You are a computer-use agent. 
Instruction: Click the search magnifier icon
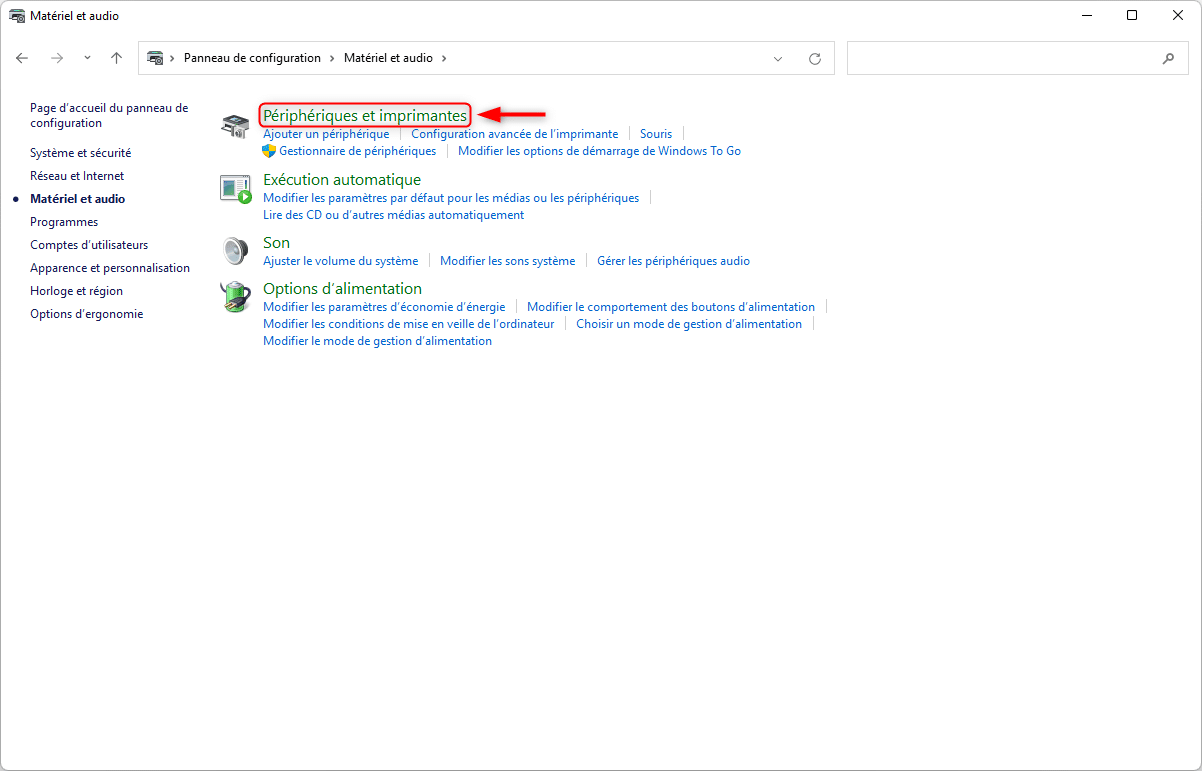(1168, 59)
